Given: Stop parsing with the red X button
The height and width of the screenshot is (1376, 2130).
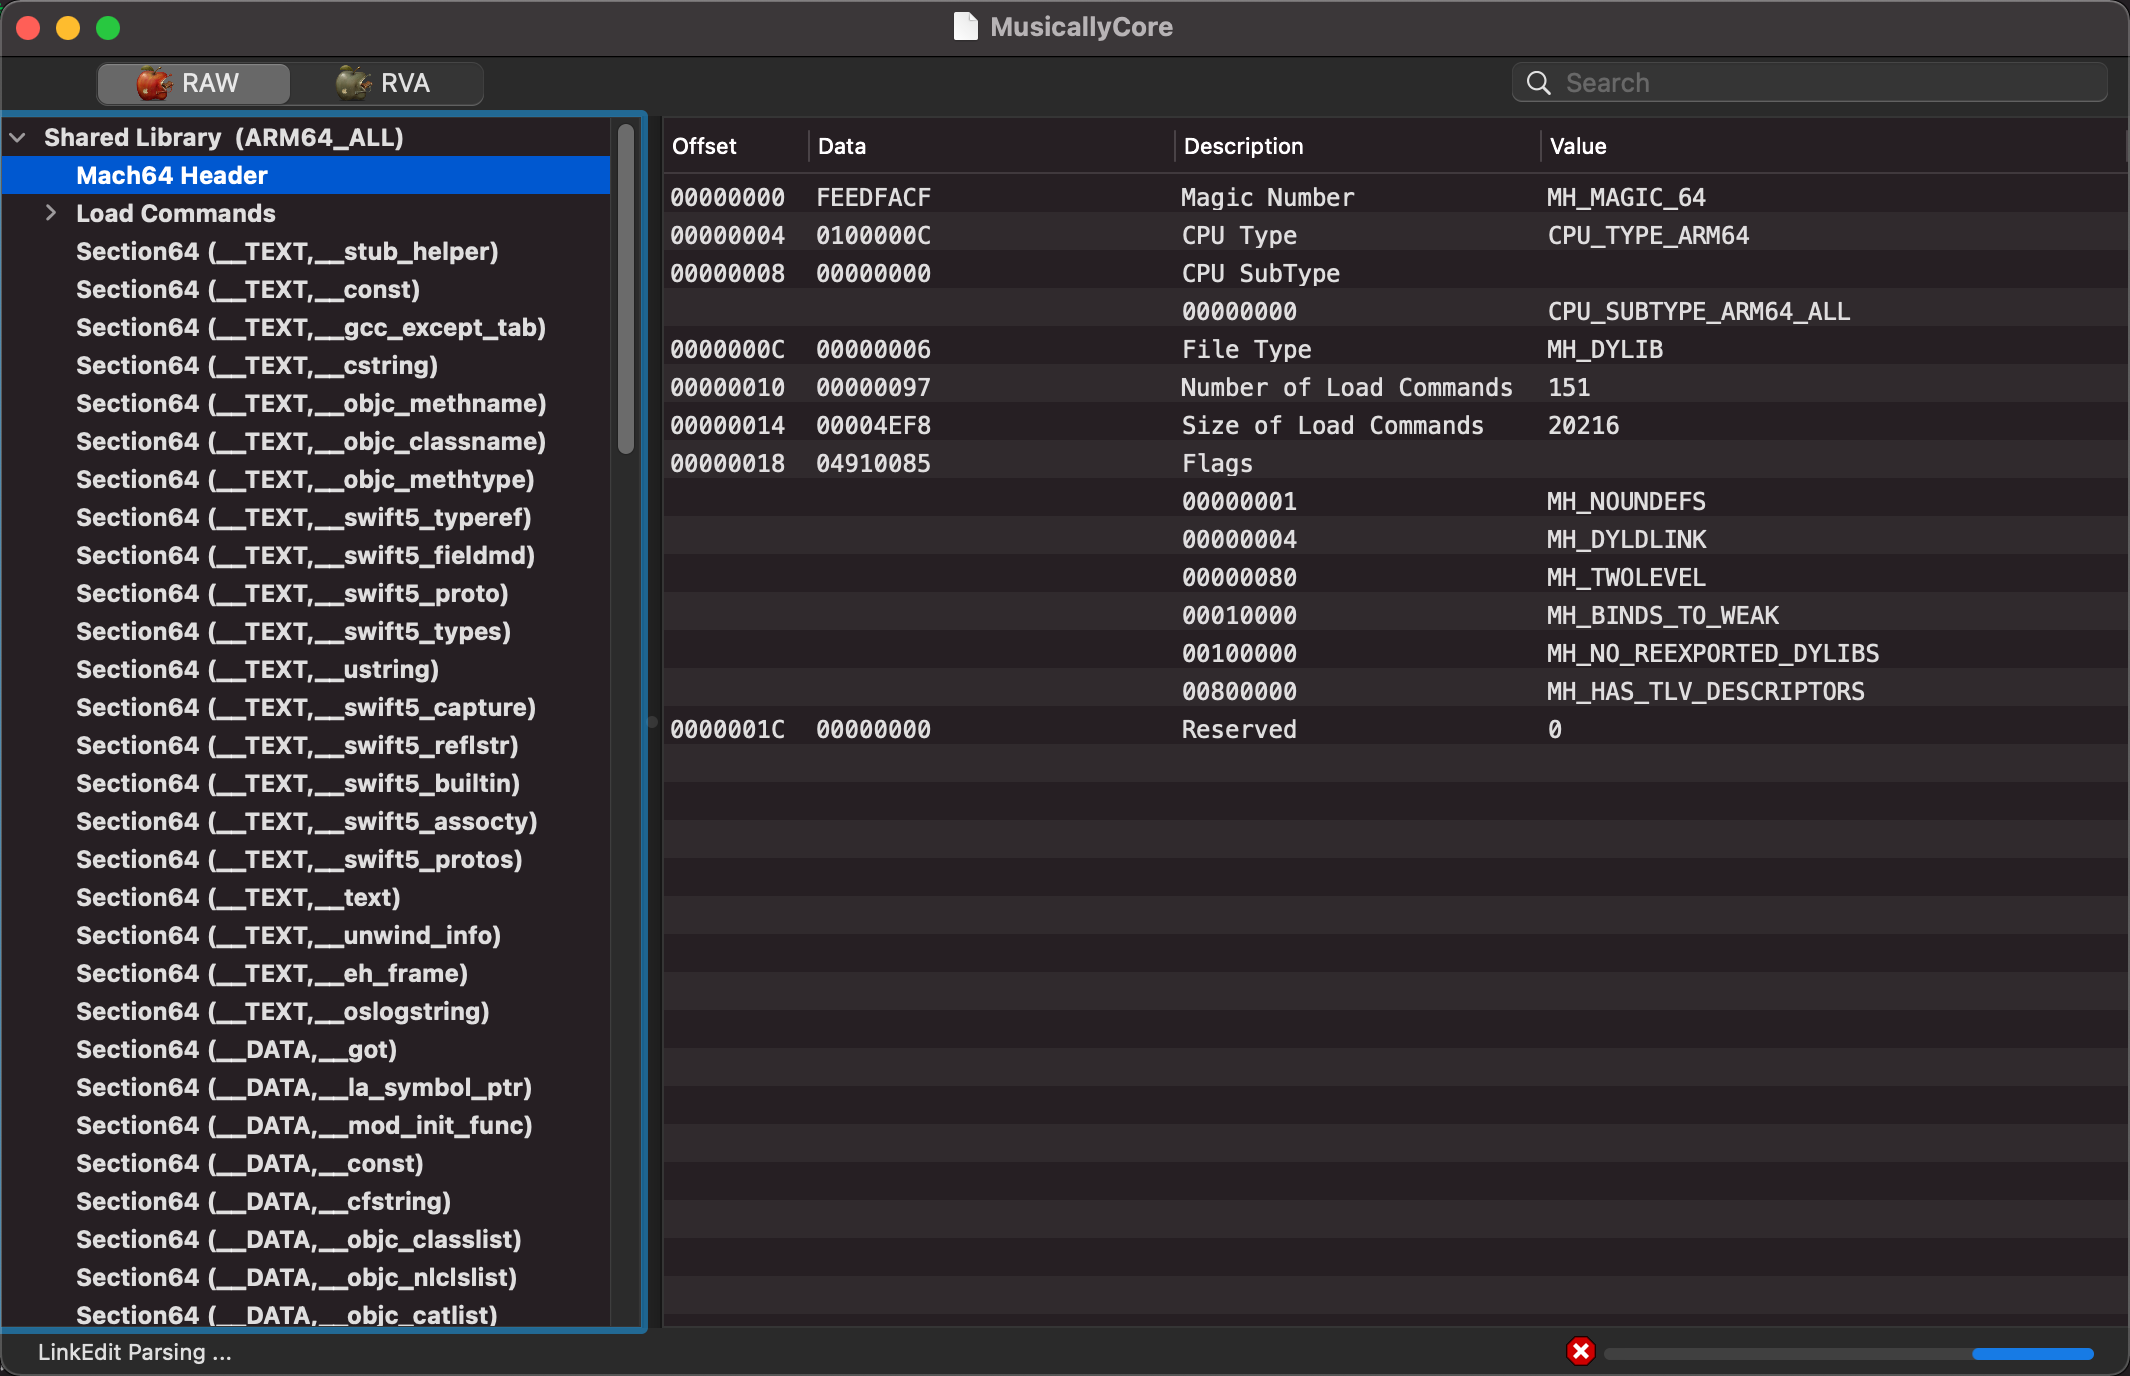Looking at the screenshot, I should (x=1581, y=1352).
